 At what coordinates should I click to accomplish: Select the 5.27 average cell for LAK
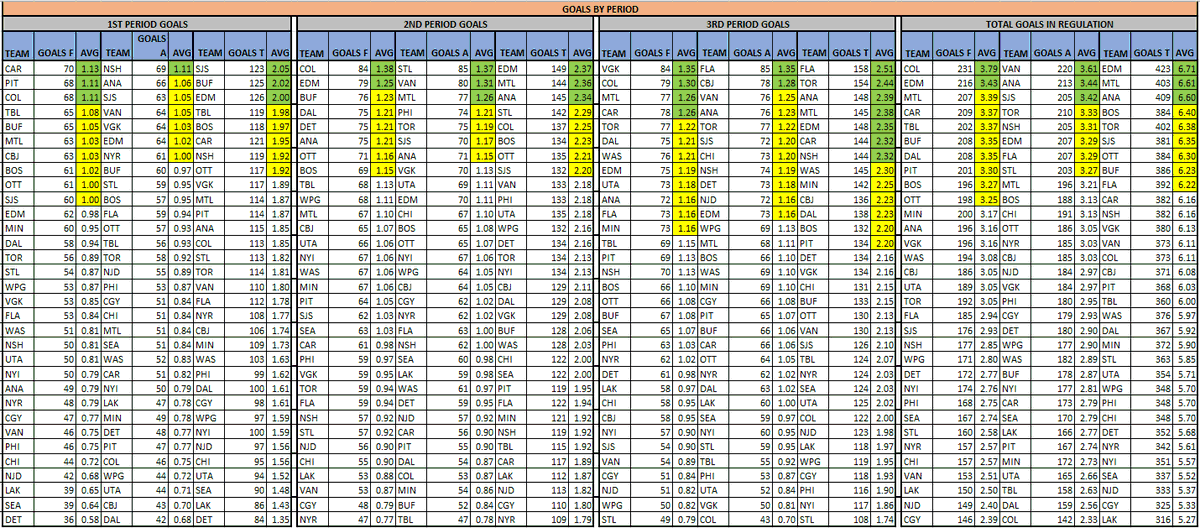1186,520
